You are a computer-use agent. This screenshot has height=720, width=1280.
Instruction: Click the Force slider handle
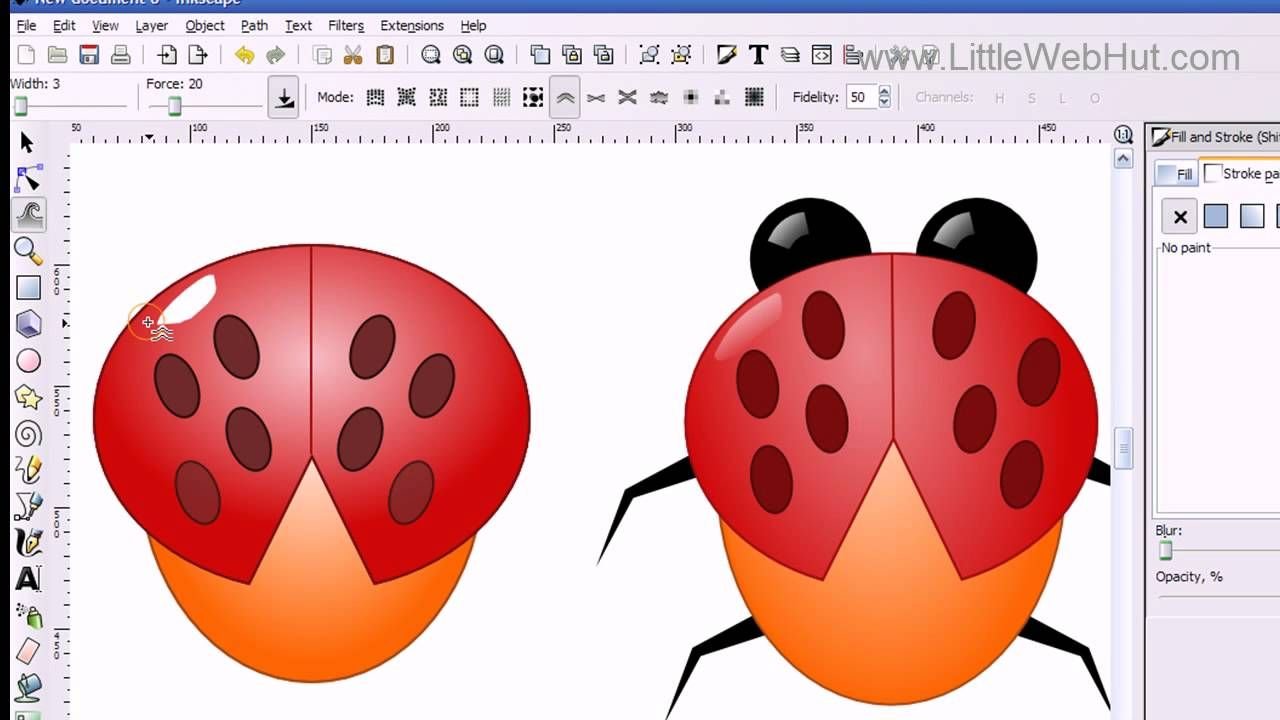(x=175, y=106)
